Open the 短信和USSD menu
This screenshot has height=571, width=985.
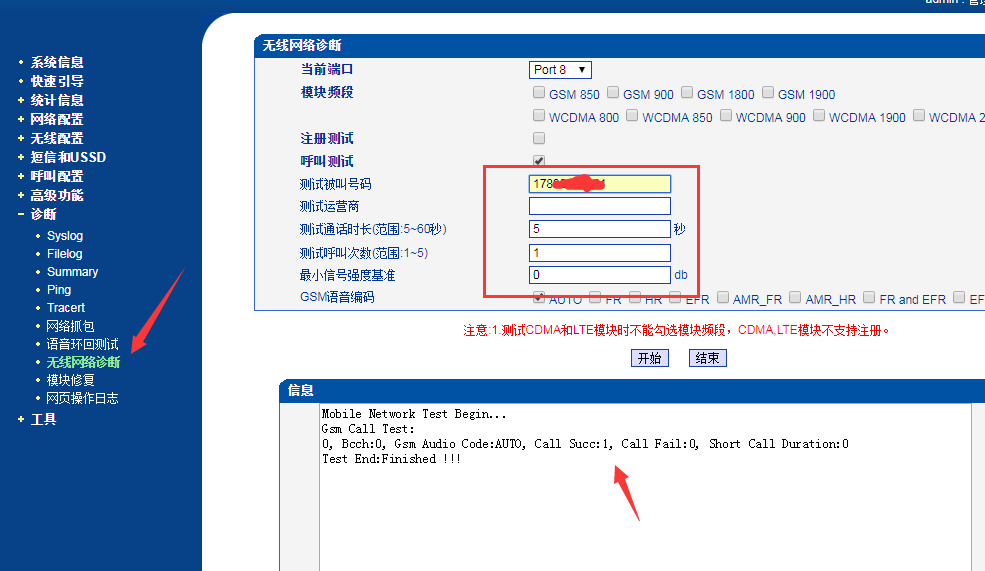(67, 157)
